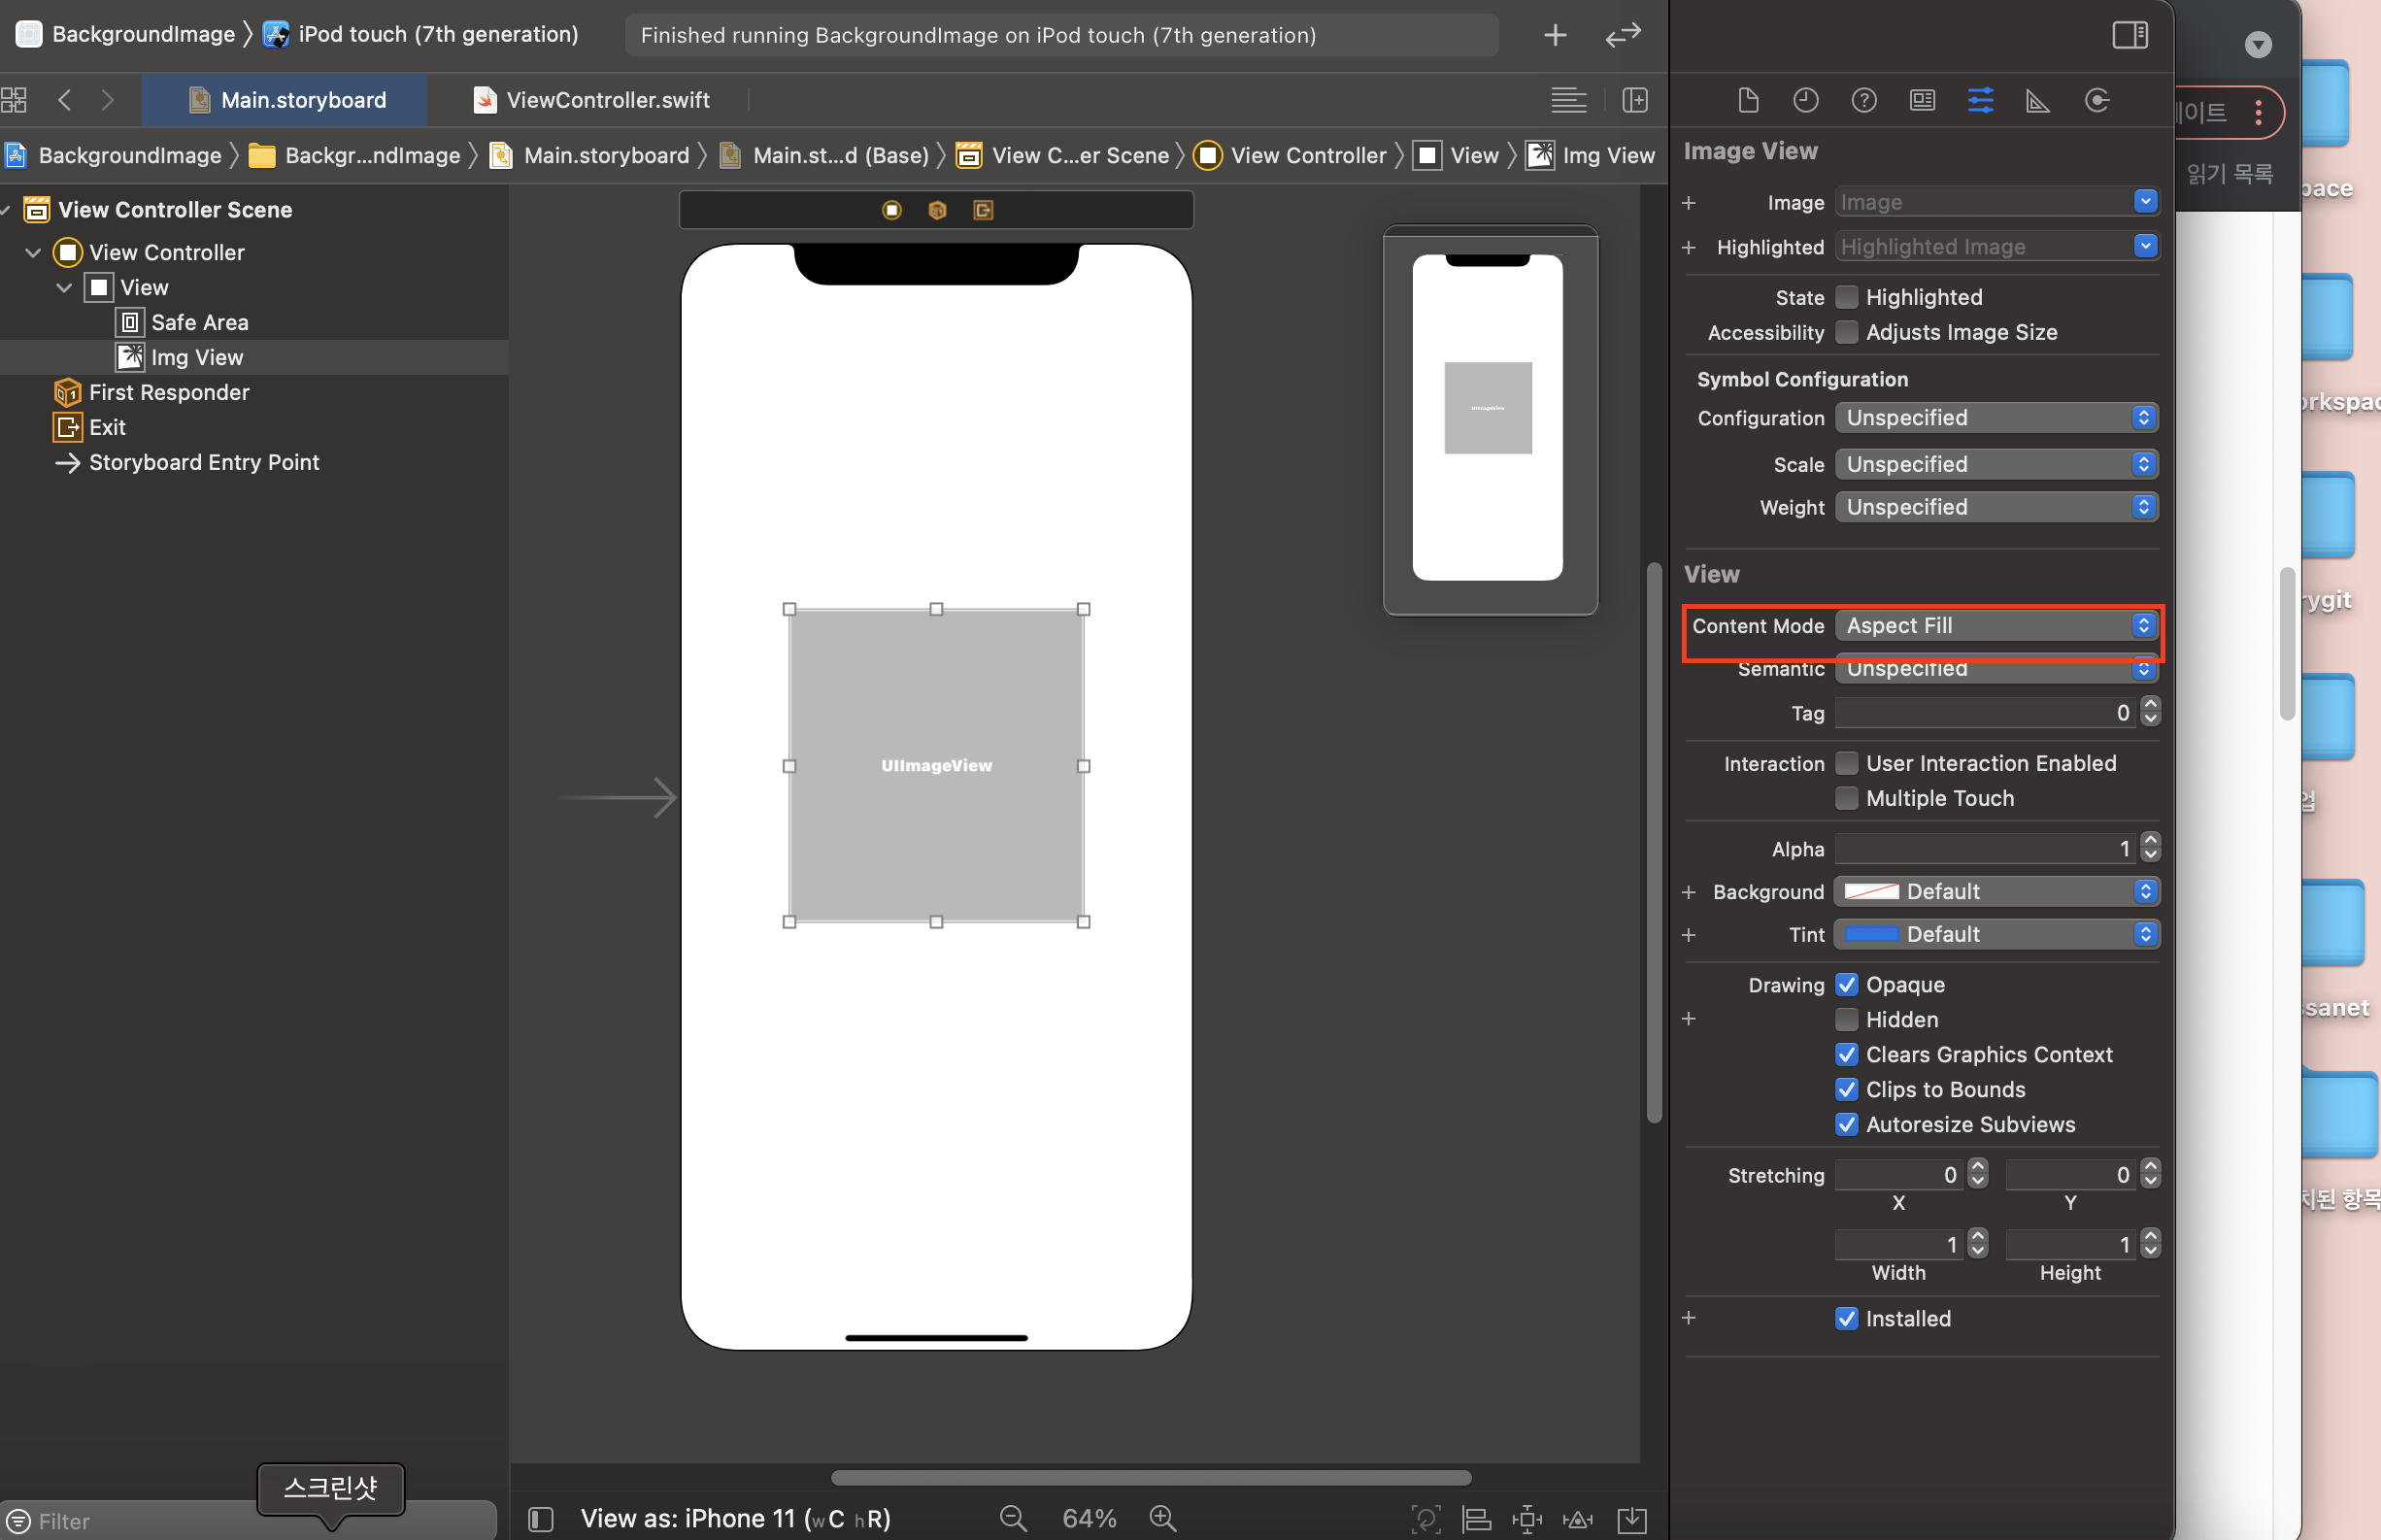Zoom in the storyboard canvas

click(x=1162, y=1518)
